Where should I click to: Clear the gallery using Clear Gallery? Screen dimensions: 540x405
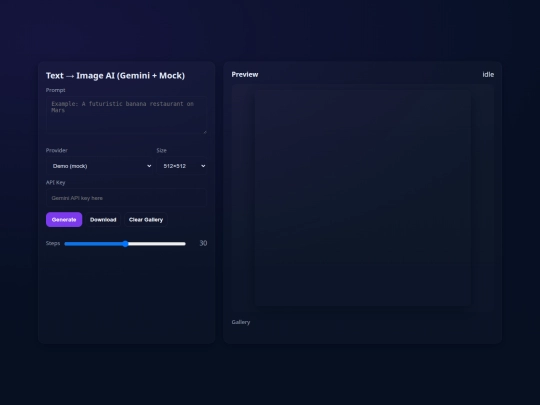click(x=146, y=220)
